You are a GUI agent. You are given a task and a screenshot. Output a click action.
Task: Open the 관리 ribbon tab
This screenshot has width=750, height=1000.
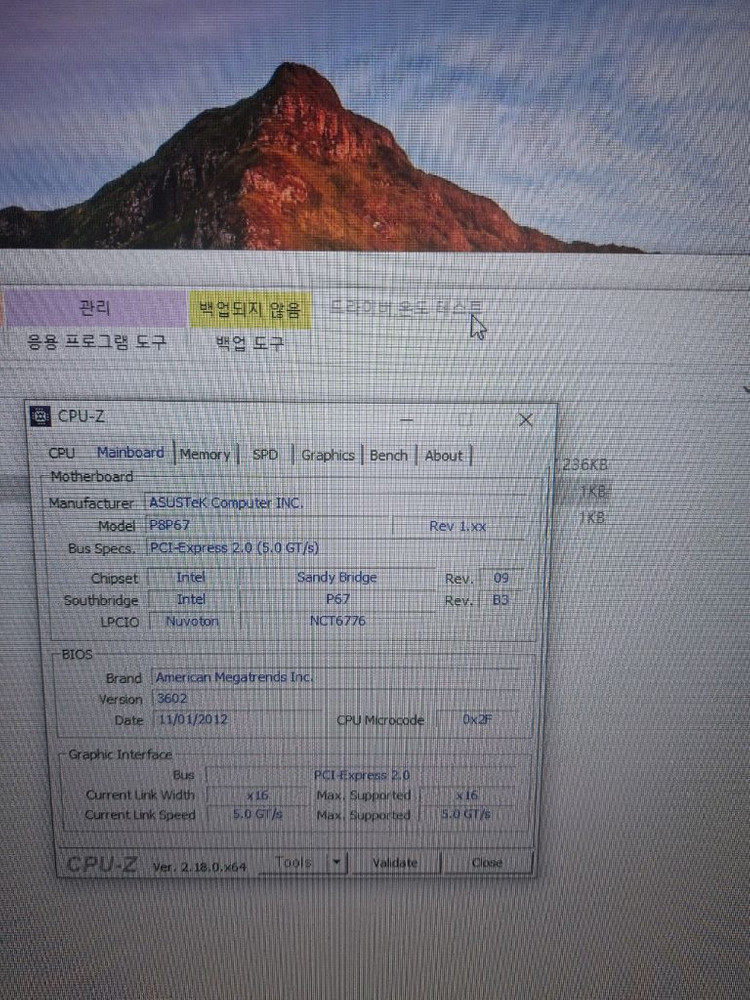point(95,308)
